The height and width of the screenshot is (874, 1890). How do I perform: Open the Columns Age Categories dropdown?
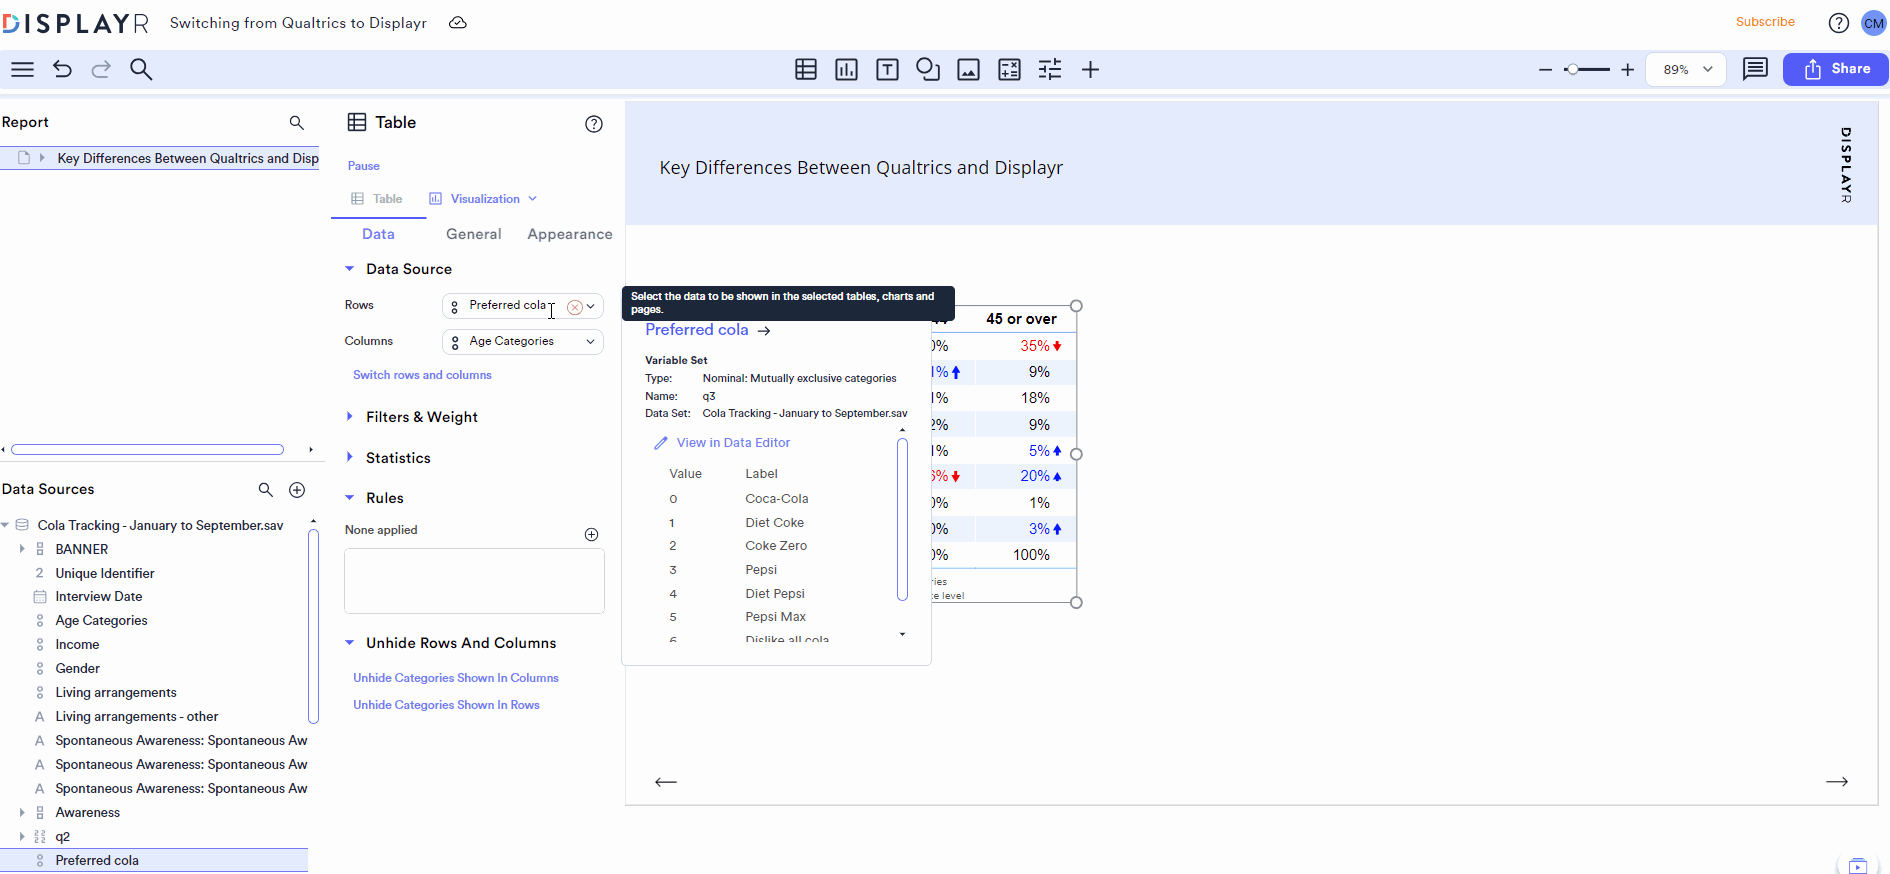coord(523,342)
